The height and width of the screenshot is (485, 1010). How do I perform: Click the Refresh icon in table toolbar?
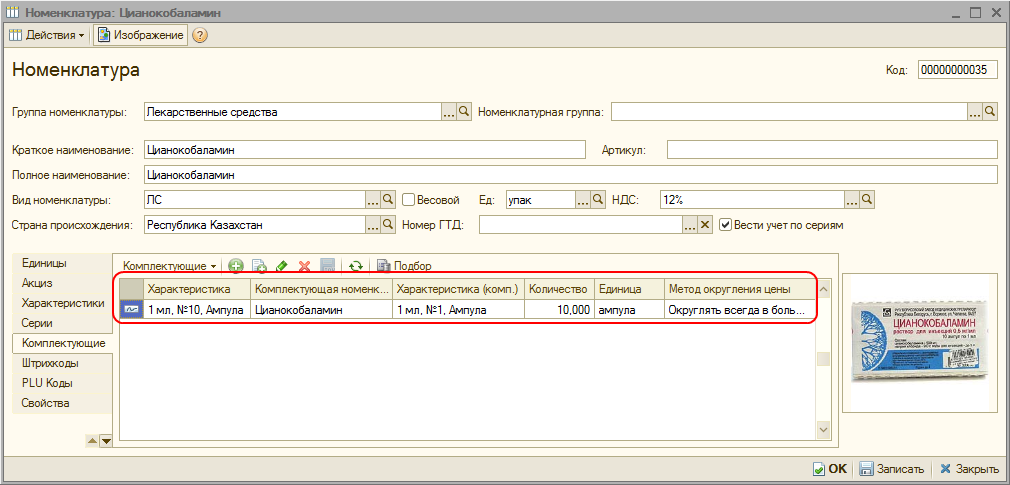pyautogui.click(x=355, y=266)
